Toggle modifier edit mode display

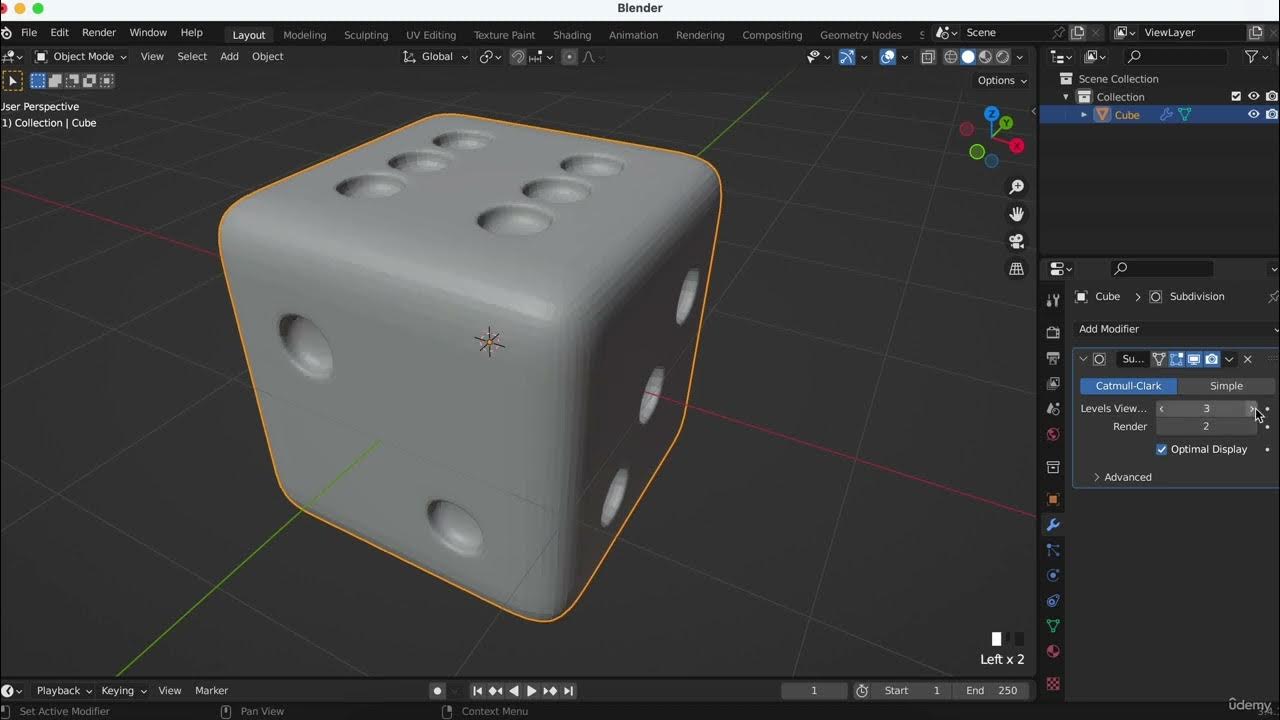(x=1177, y=359)
